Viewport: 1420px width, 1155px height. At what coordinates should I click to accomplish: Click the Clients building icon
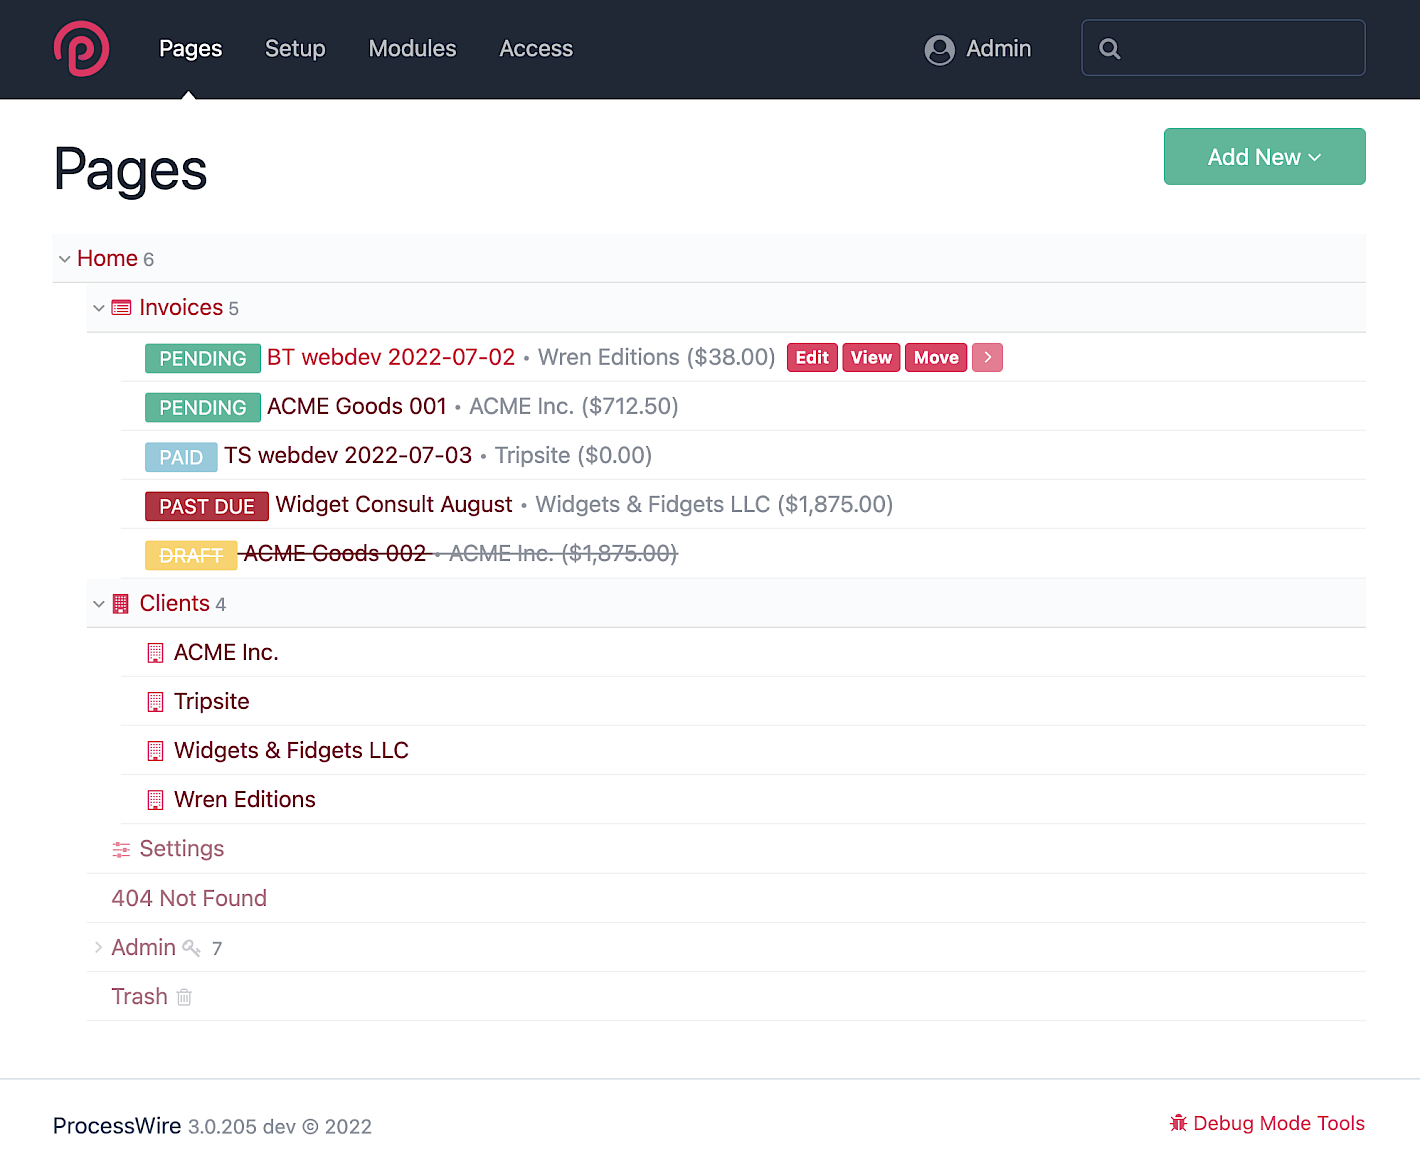point(121,604)
